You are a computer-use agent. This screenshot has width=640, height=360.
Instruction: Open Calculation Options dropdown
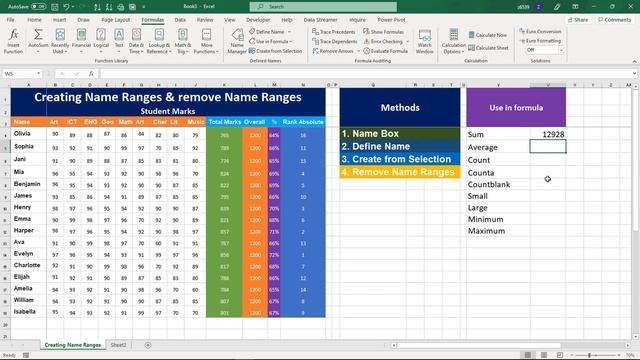pyautogui.click(x=453, y=41)
